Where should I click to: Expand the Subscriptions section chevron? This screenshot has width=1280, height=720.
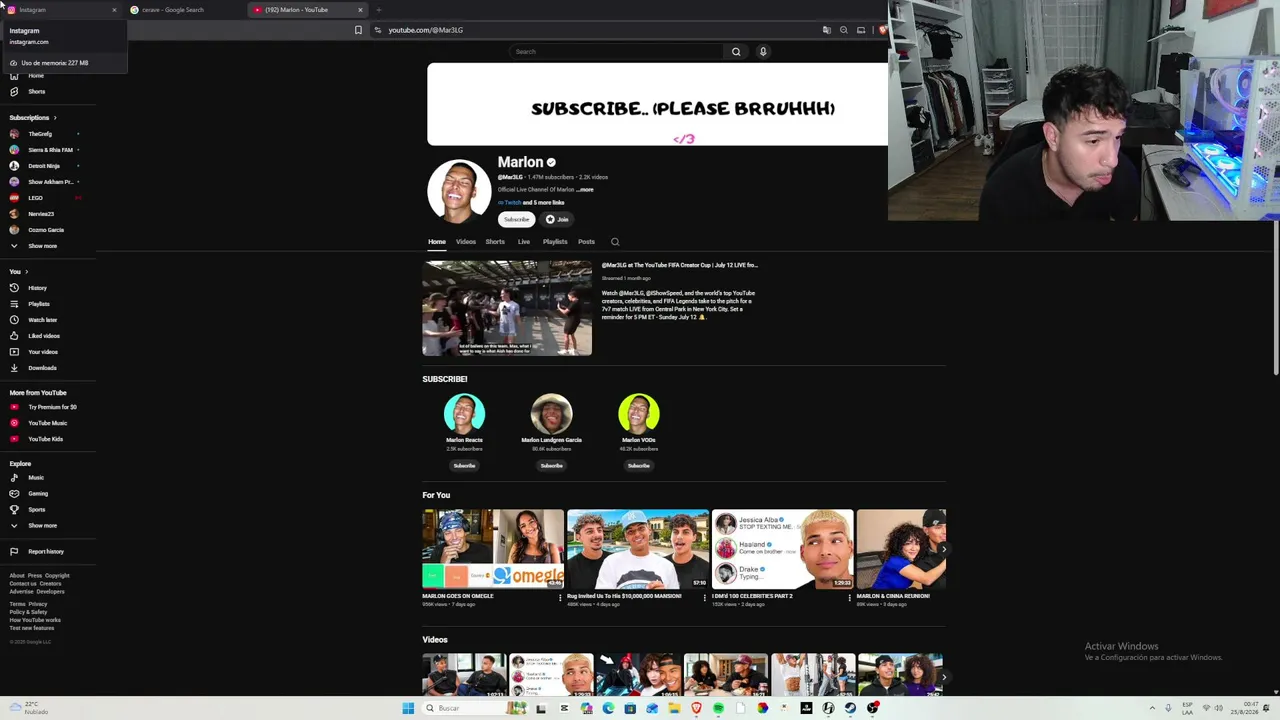point(55,118)
